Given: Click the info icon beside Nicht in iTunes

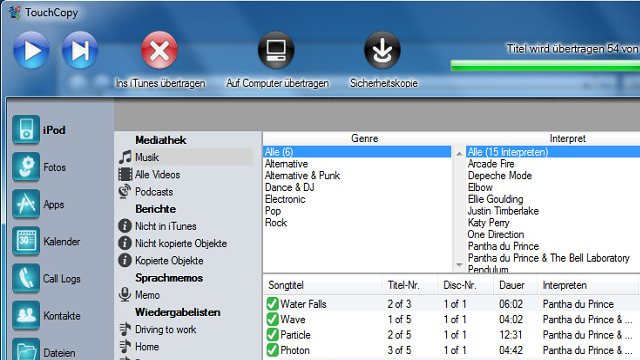Looking at the screenshot, I should (x=125, y=226).
